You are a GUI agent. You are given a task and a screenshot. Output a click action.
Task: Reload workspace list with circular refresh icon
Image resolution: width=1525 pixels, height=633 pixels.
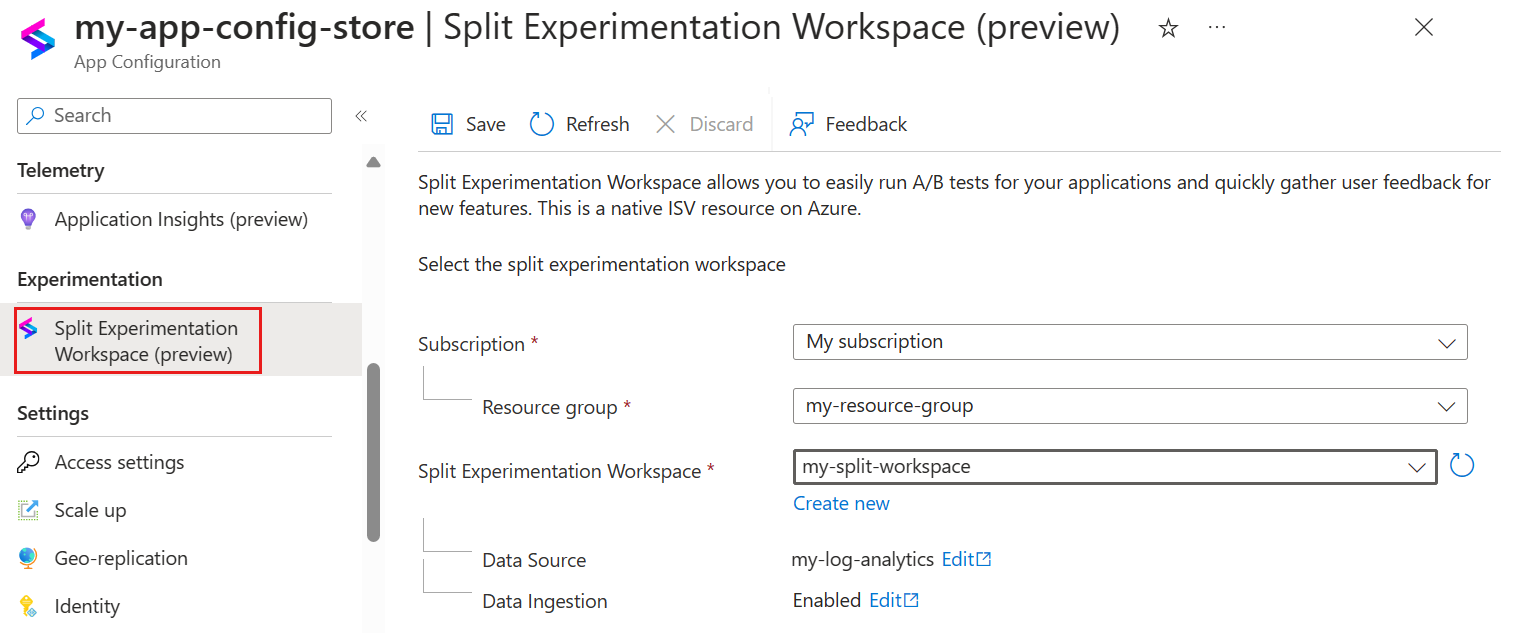pos(1462,466)
